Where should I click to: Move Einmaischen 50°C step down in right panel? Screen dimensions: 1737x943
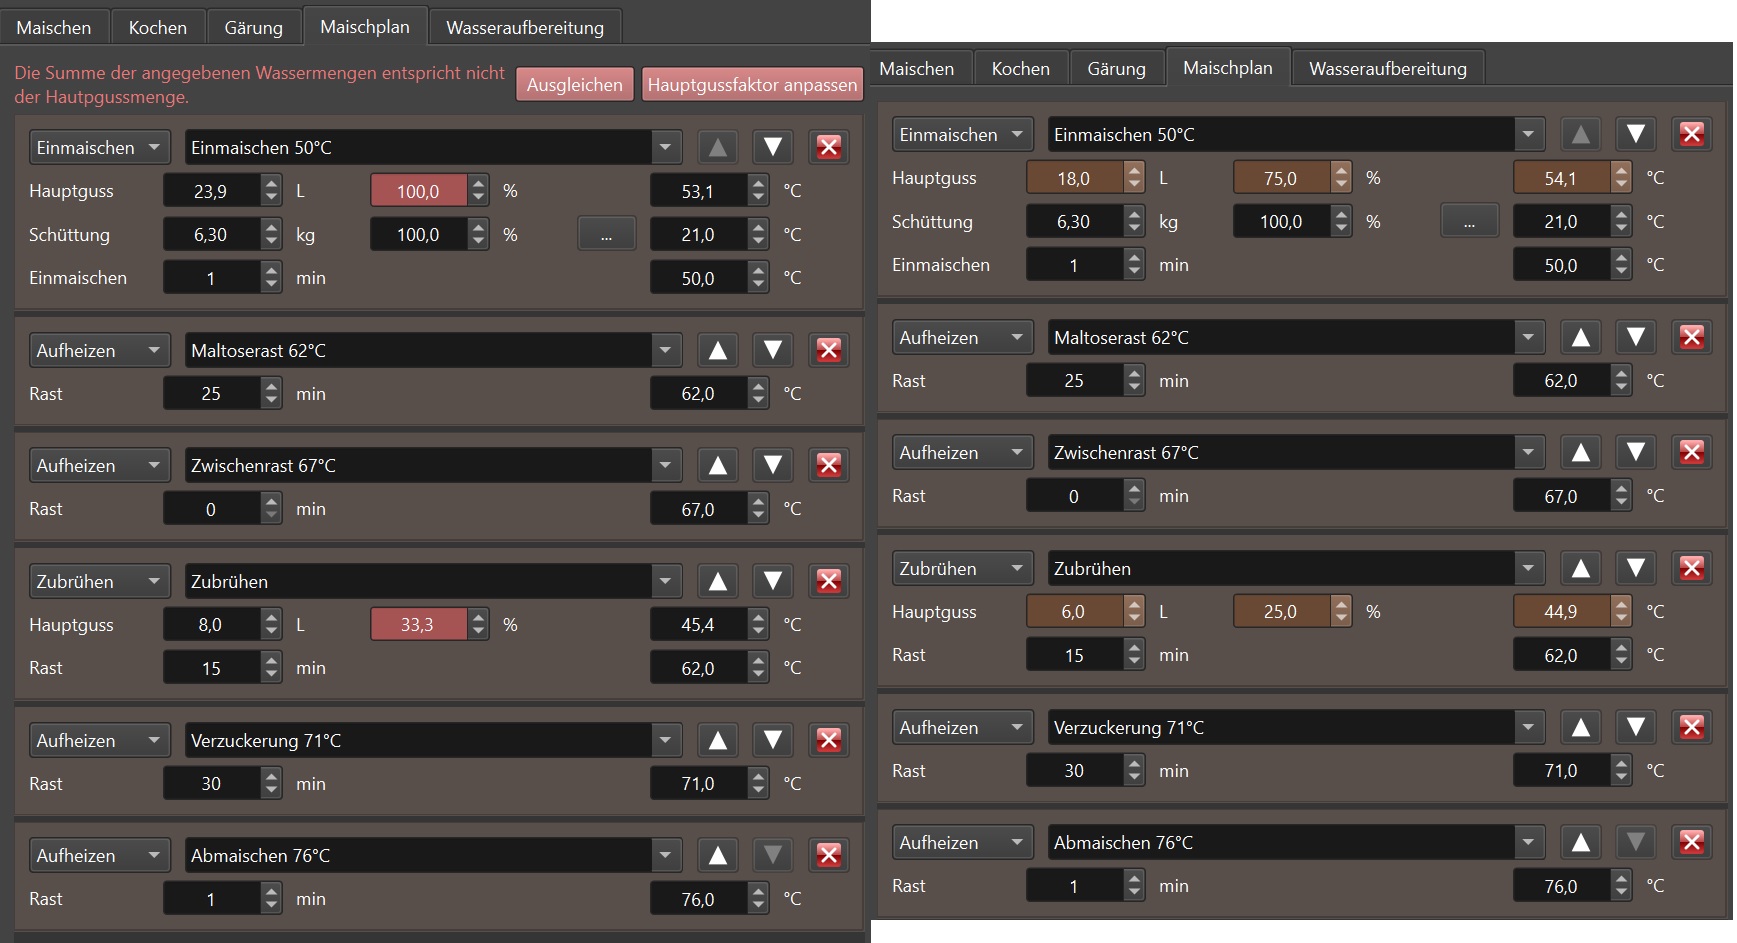1635,134
